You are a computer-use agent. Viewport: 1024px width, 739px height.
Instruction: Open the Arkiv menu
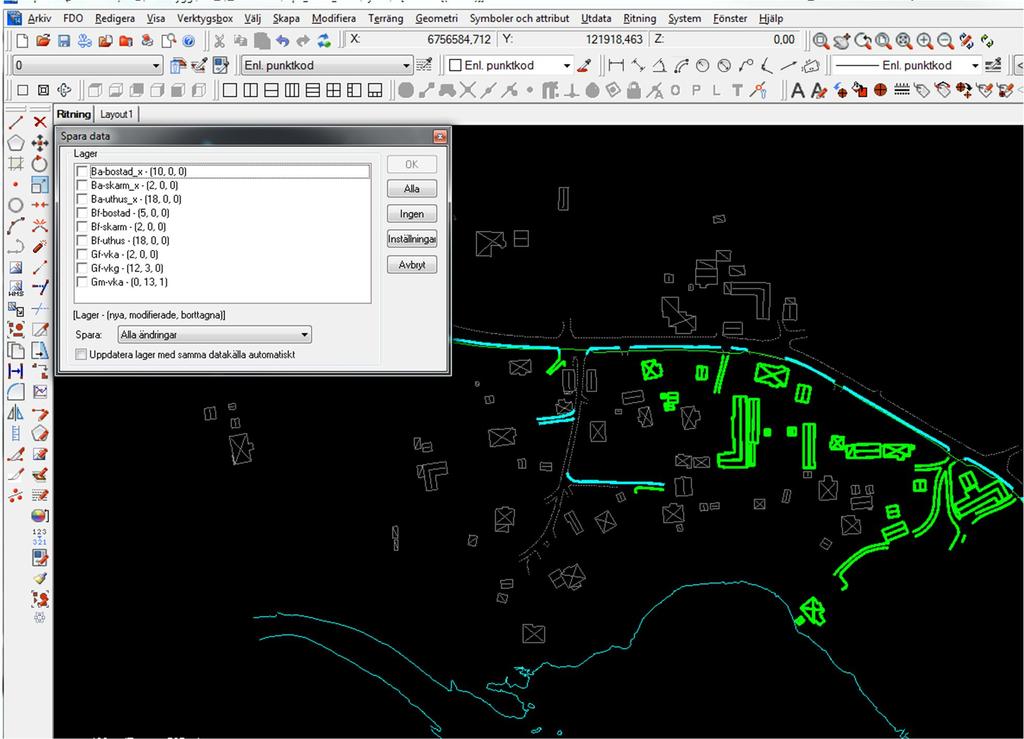tap(39, 18)
